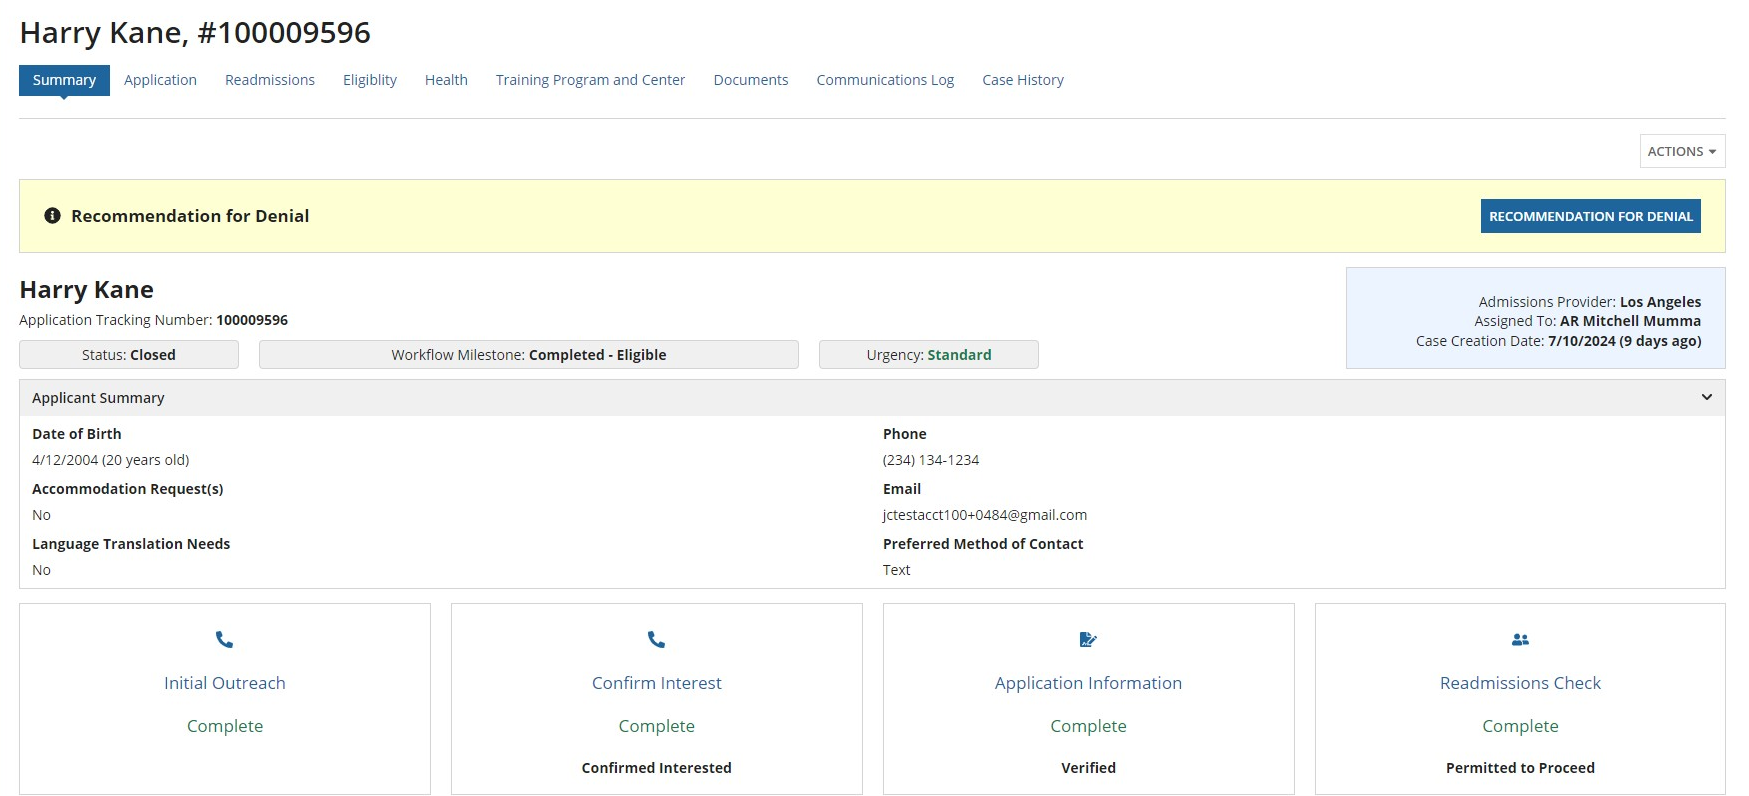
Task: Click the email jctestacct100+0484@gmail.com
Action: 985,515
